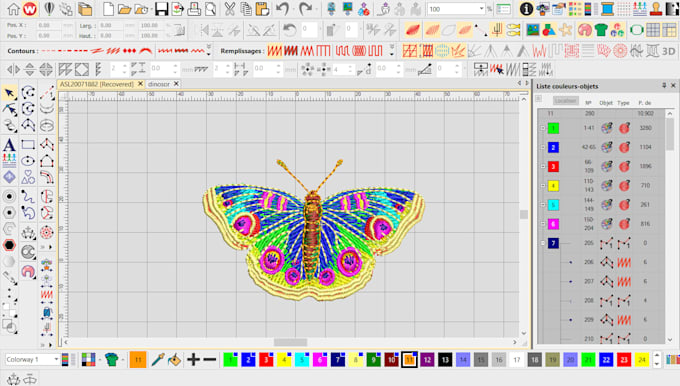680x386 pixels.
Task: Select the Rectangle shape tool
Action: (x=28, y=144)
